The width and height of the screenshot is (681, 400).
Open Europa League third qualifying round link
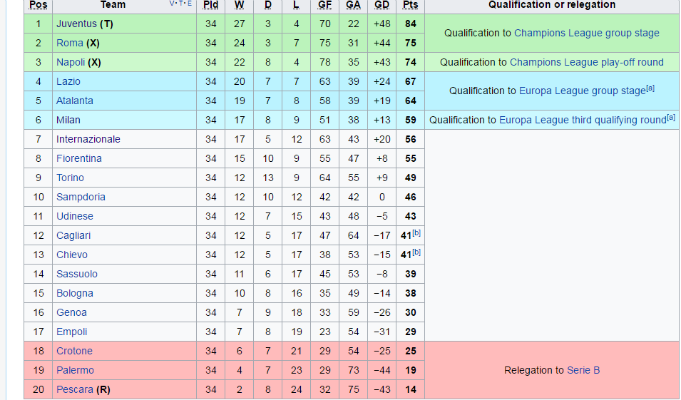(x=583, y=120)
